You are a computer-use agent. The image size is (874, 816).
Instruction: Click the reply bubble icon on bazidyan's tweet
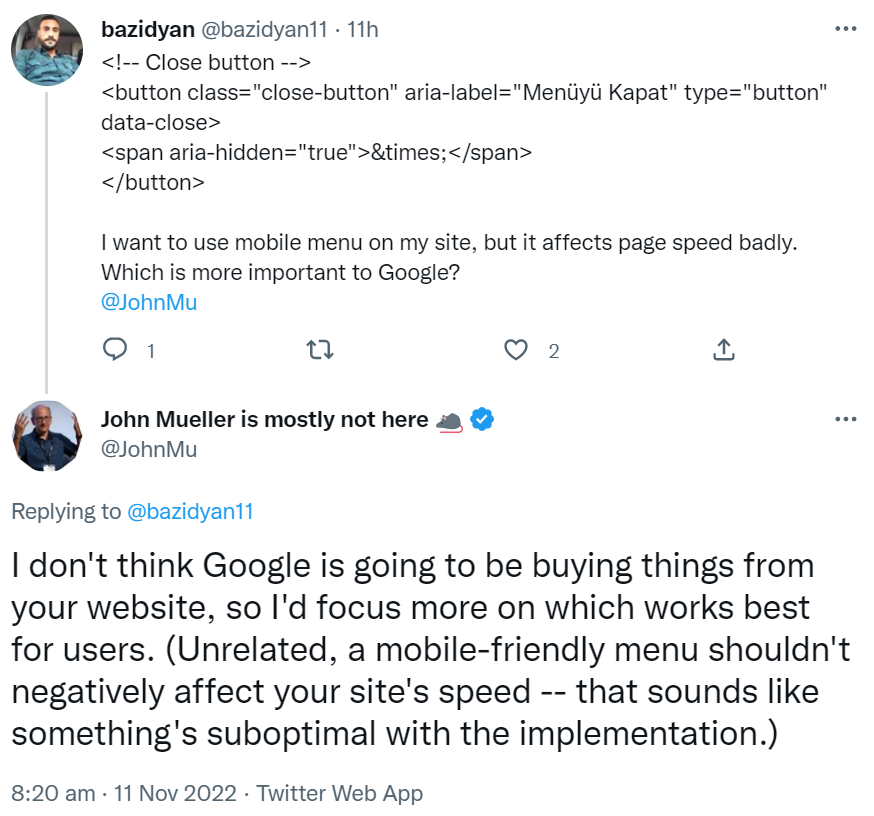click(x=116, y=349)
